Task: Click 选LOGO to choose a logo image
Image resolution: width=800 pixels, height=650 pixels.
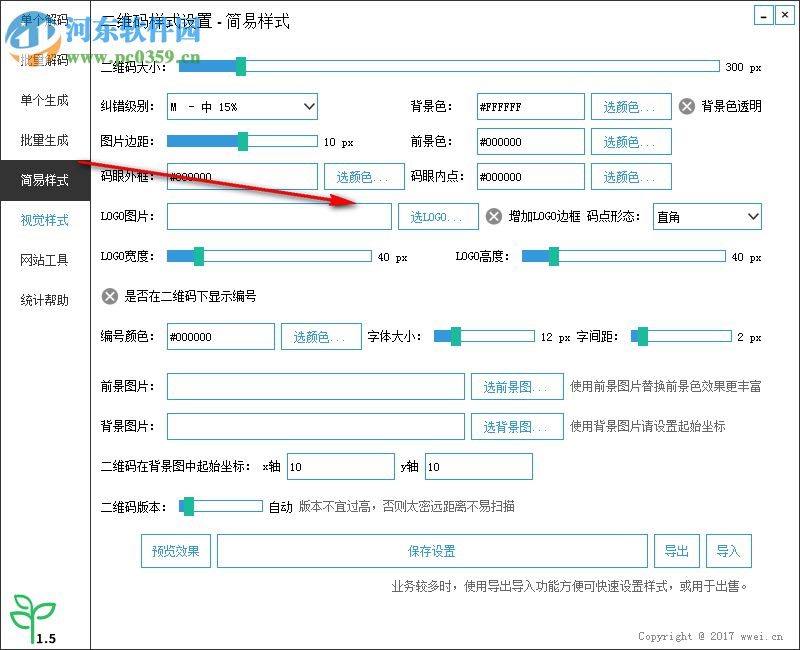Action: point(438,216)
